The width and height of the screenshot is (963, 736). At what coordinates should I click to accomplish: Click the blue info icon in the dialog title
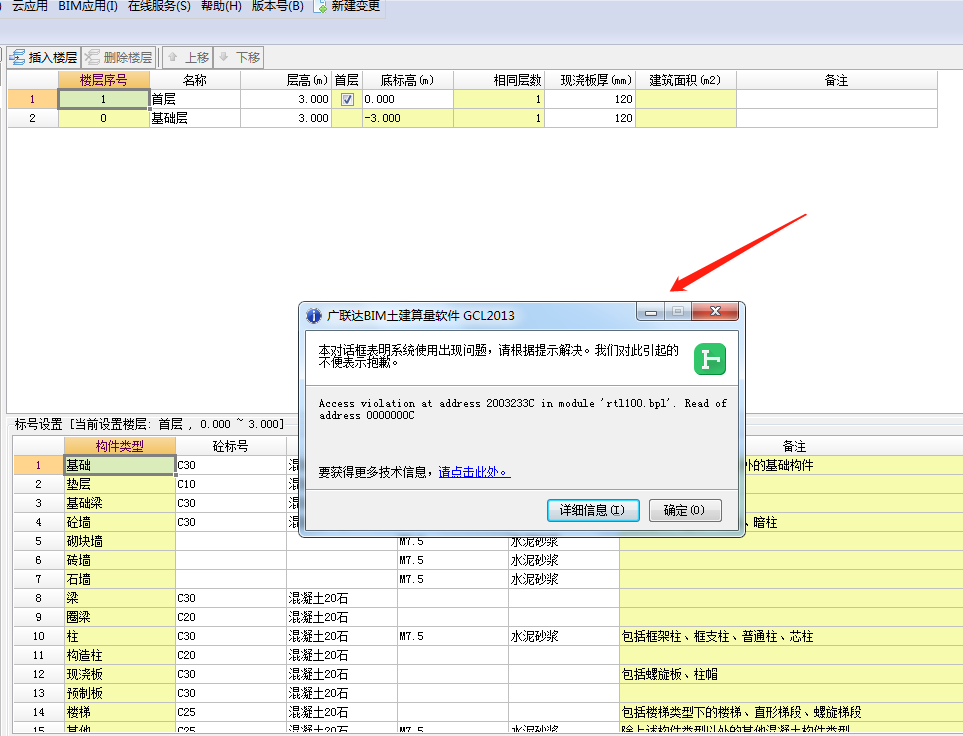click(313, 316)
